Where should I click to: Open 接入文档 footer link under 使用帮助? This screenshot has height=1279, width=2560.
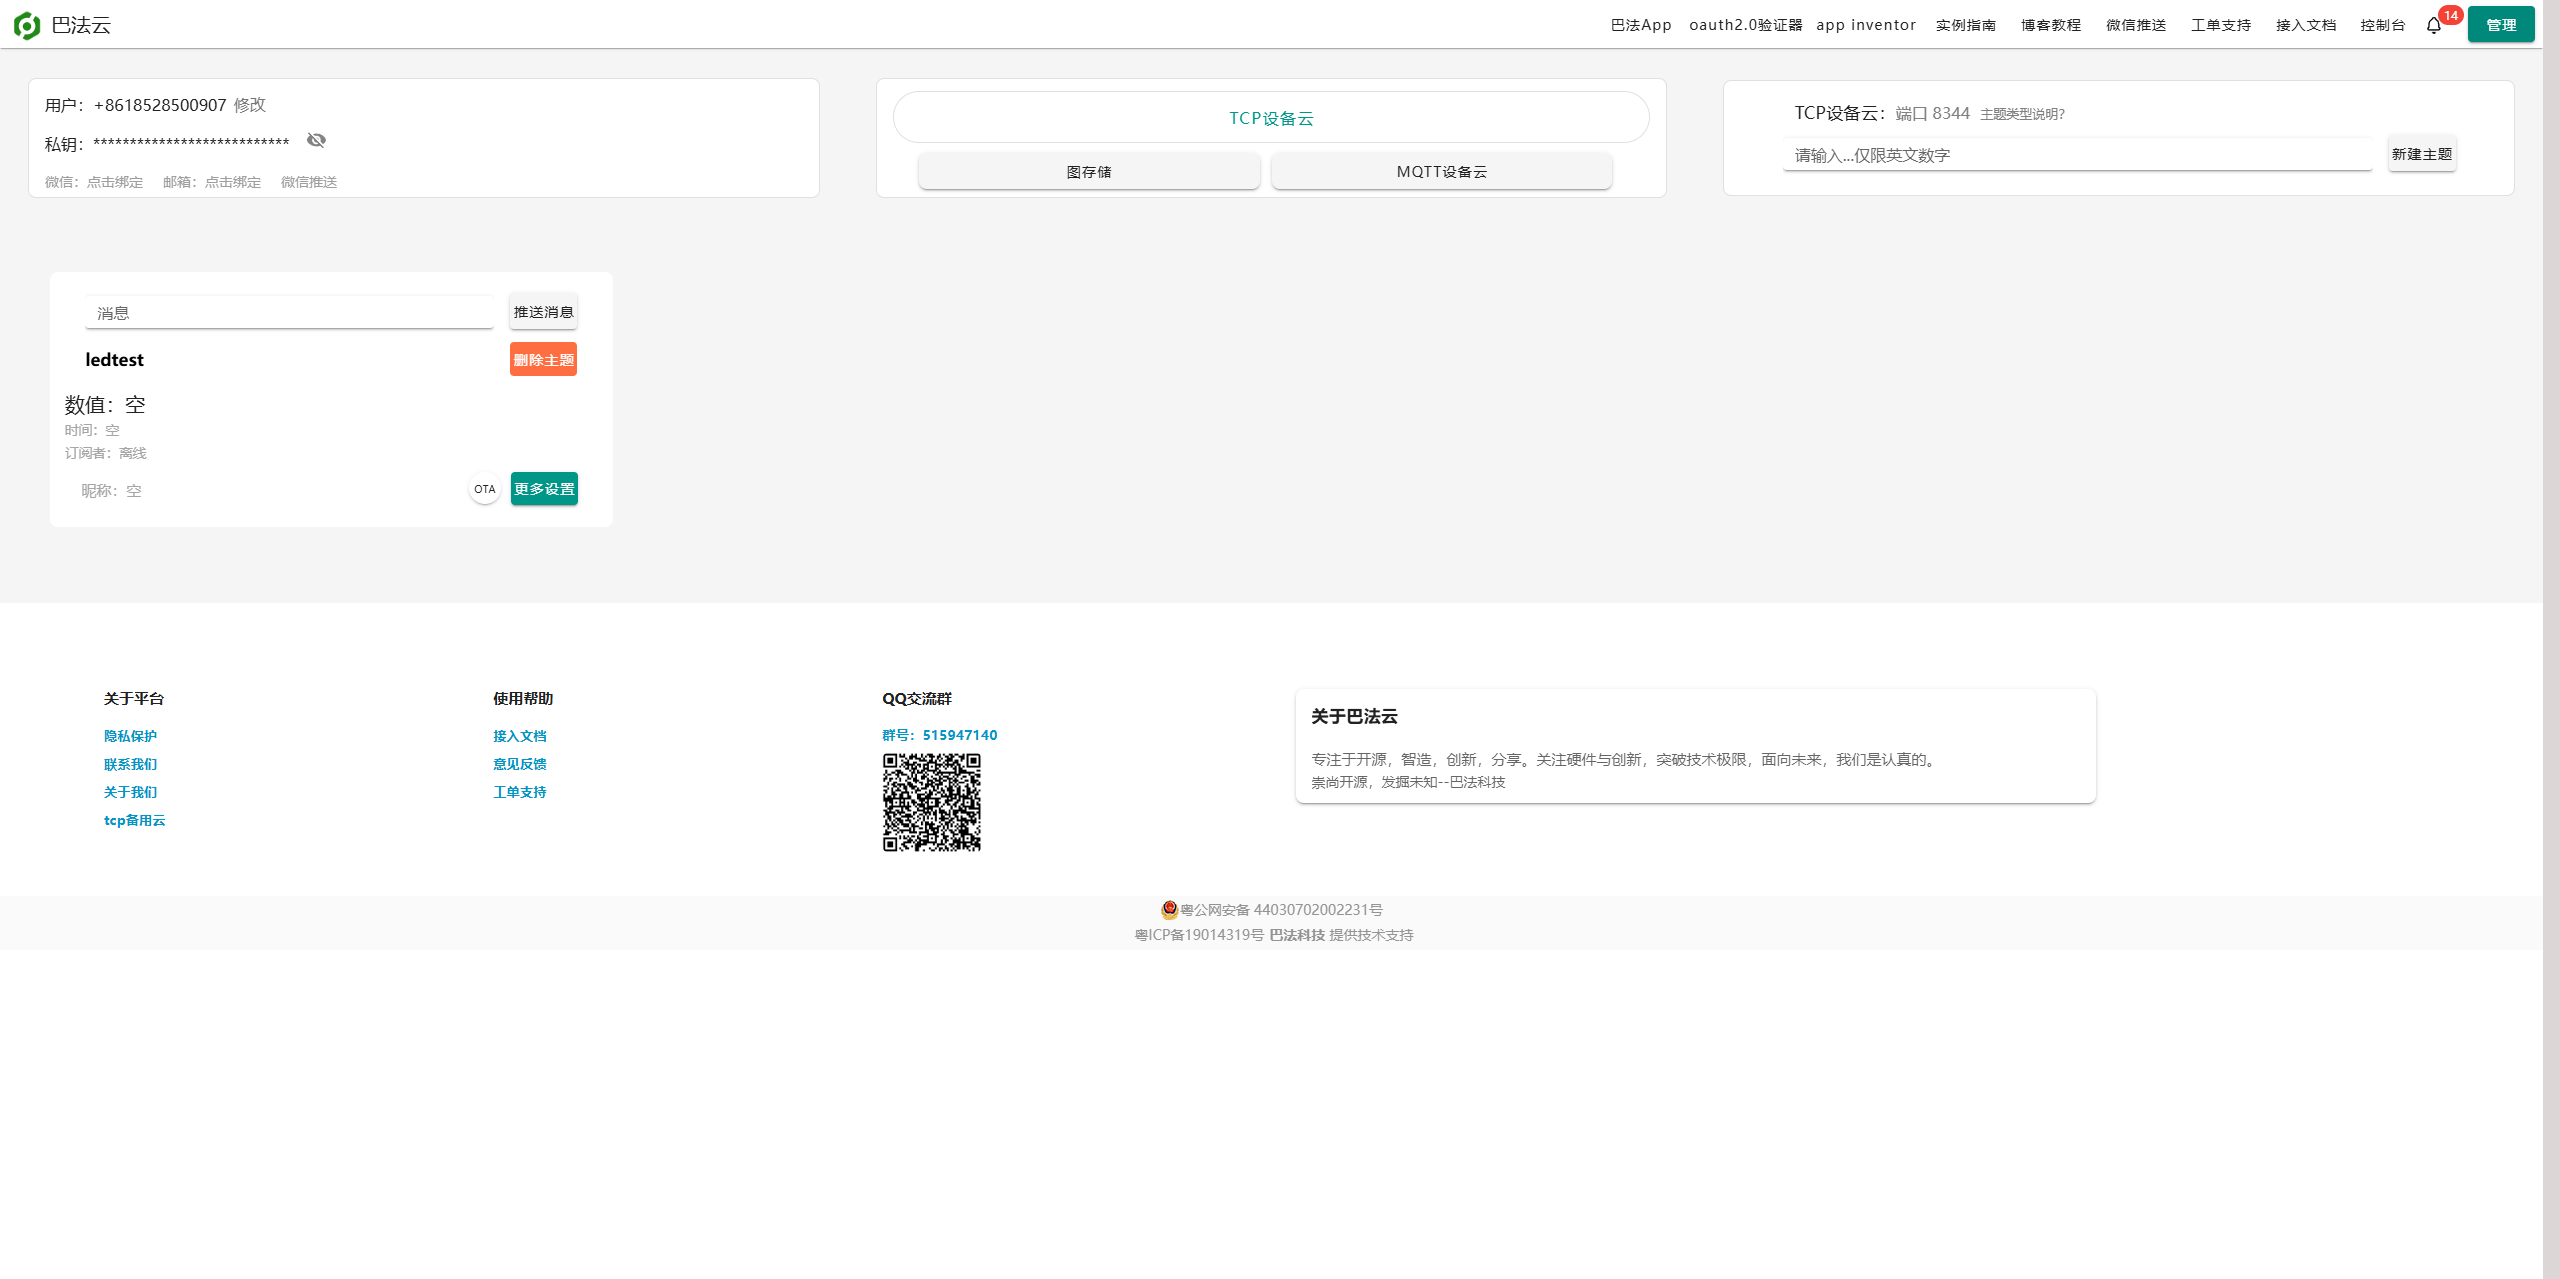(520, 736)
